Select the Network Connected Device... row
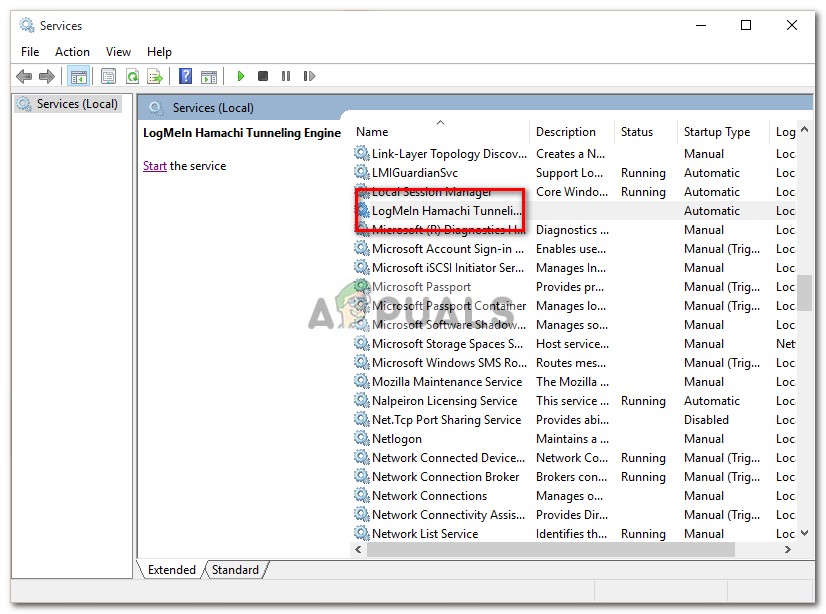Viewport: 826px width, 614px height. [574, 458]
